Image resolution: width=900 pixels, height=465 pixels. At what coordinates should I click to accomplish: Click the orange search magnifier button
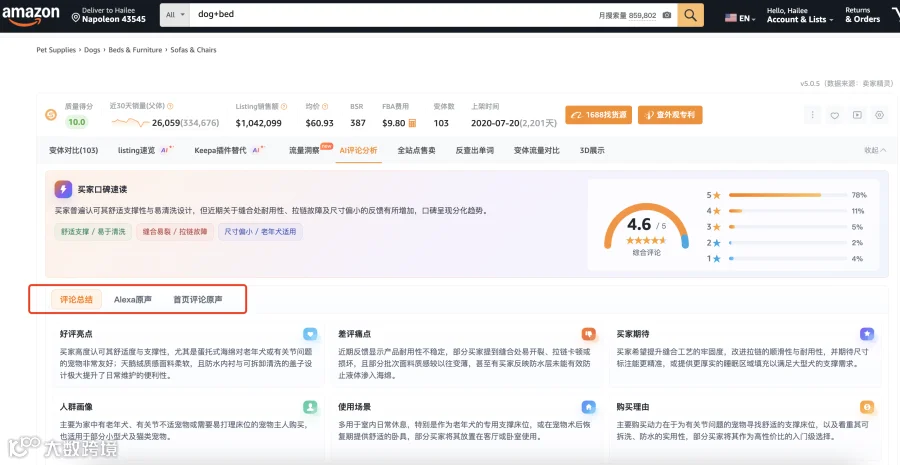coord(690,15)
